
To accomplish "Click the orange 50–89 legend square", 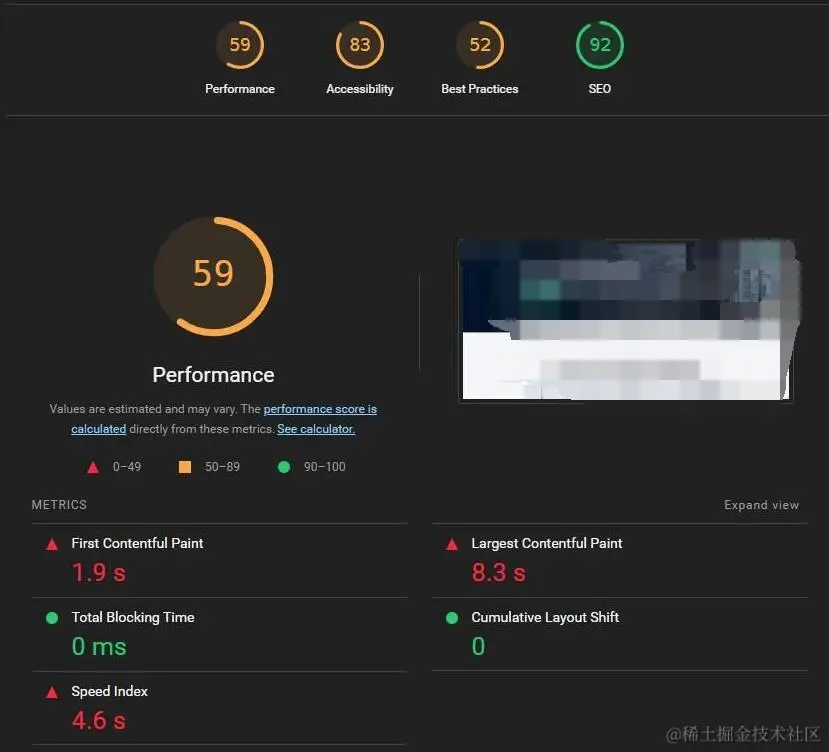I will 185,467.
